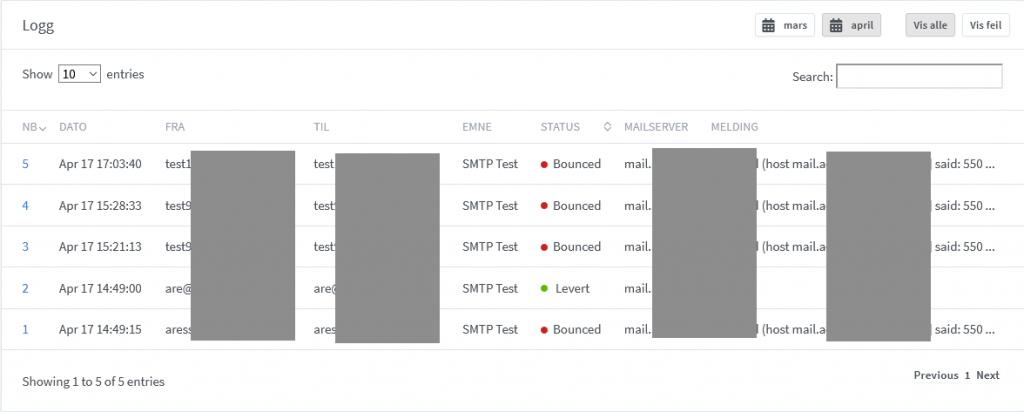Toggle the Vis feil filter
The width and height of the screenshot is (1024, 412).
[985, 26]
